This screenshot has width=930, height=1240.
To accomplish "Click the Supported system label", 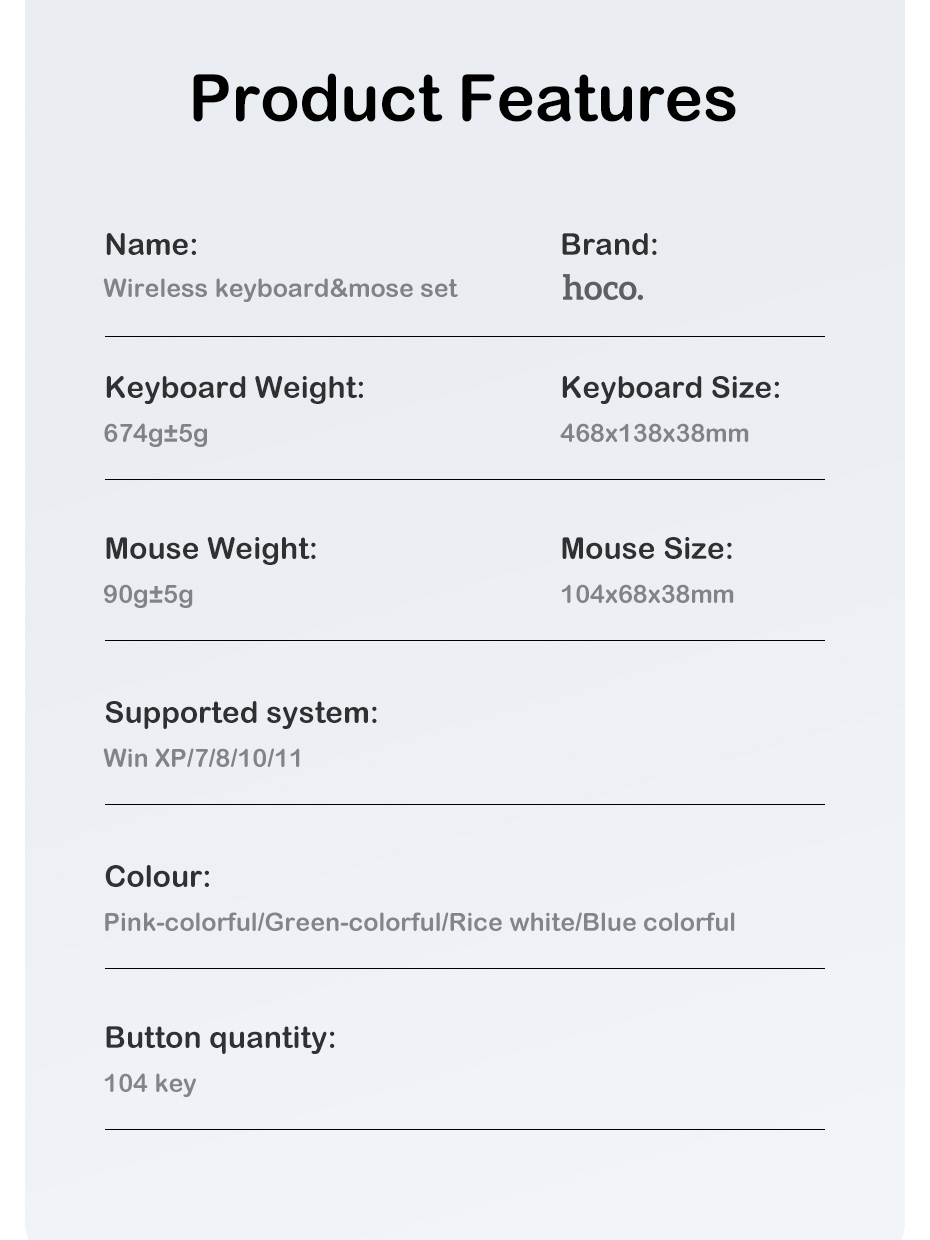I will (x=241, y=712).
